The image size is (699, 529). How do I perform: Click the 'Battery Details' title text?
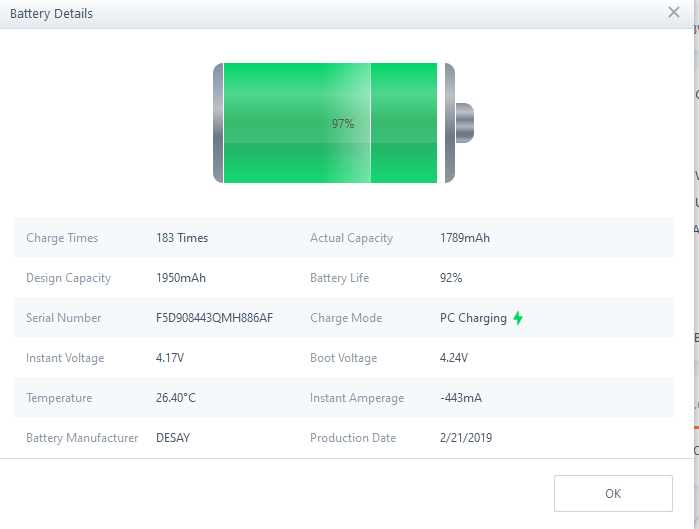pos(51,14)
